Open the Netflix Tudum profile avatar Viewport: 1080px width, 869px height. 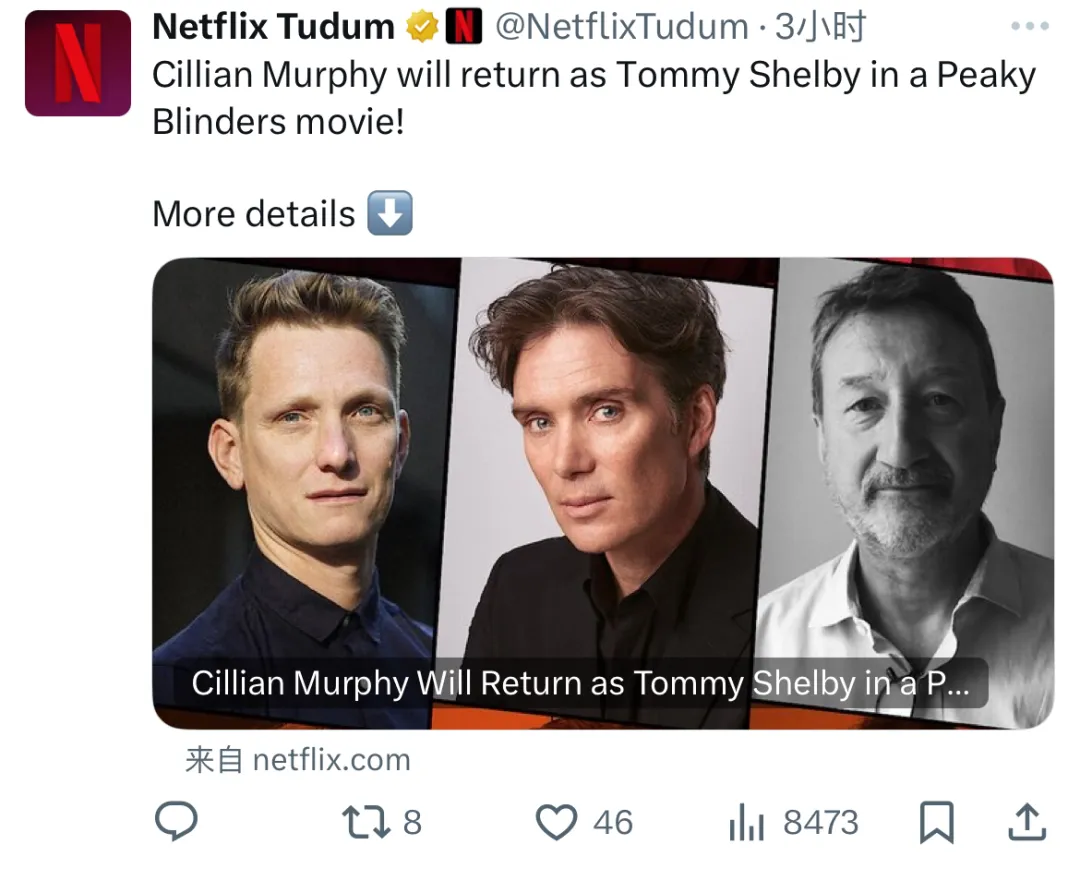point(78,63)
